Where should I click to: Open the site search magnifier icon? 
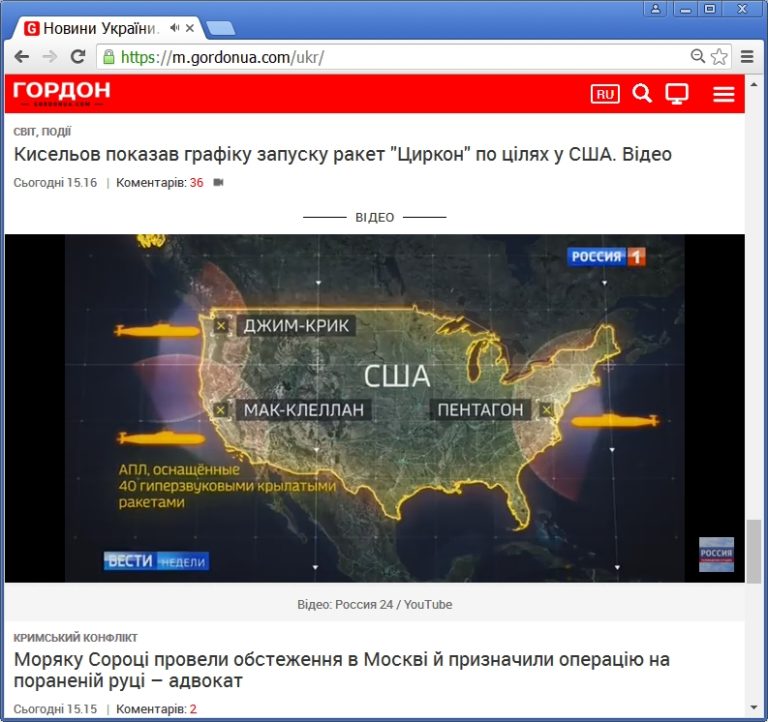pyautogui.click(x=642, y=94)
